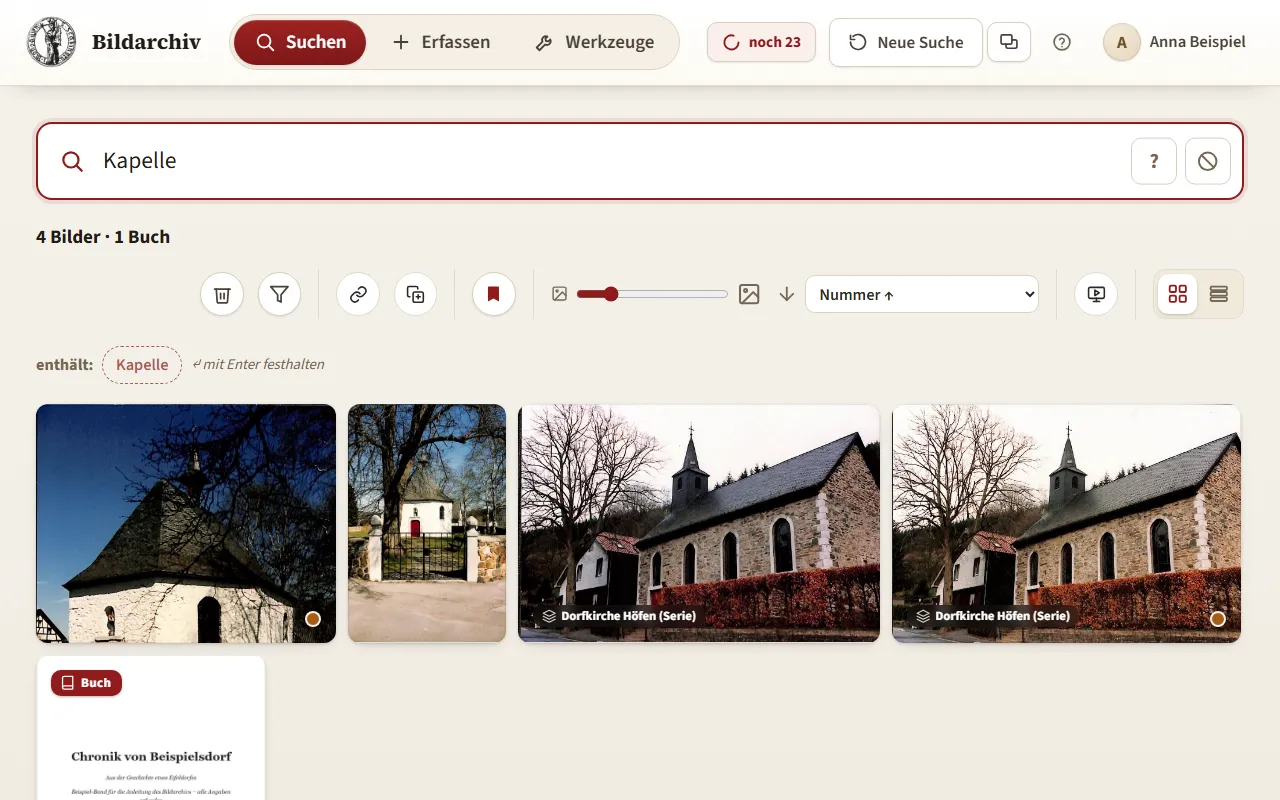This screenshot has width=1280, height=800.
Task: Click orange dot on blue-sky chapel image
Action: (313, 619)
